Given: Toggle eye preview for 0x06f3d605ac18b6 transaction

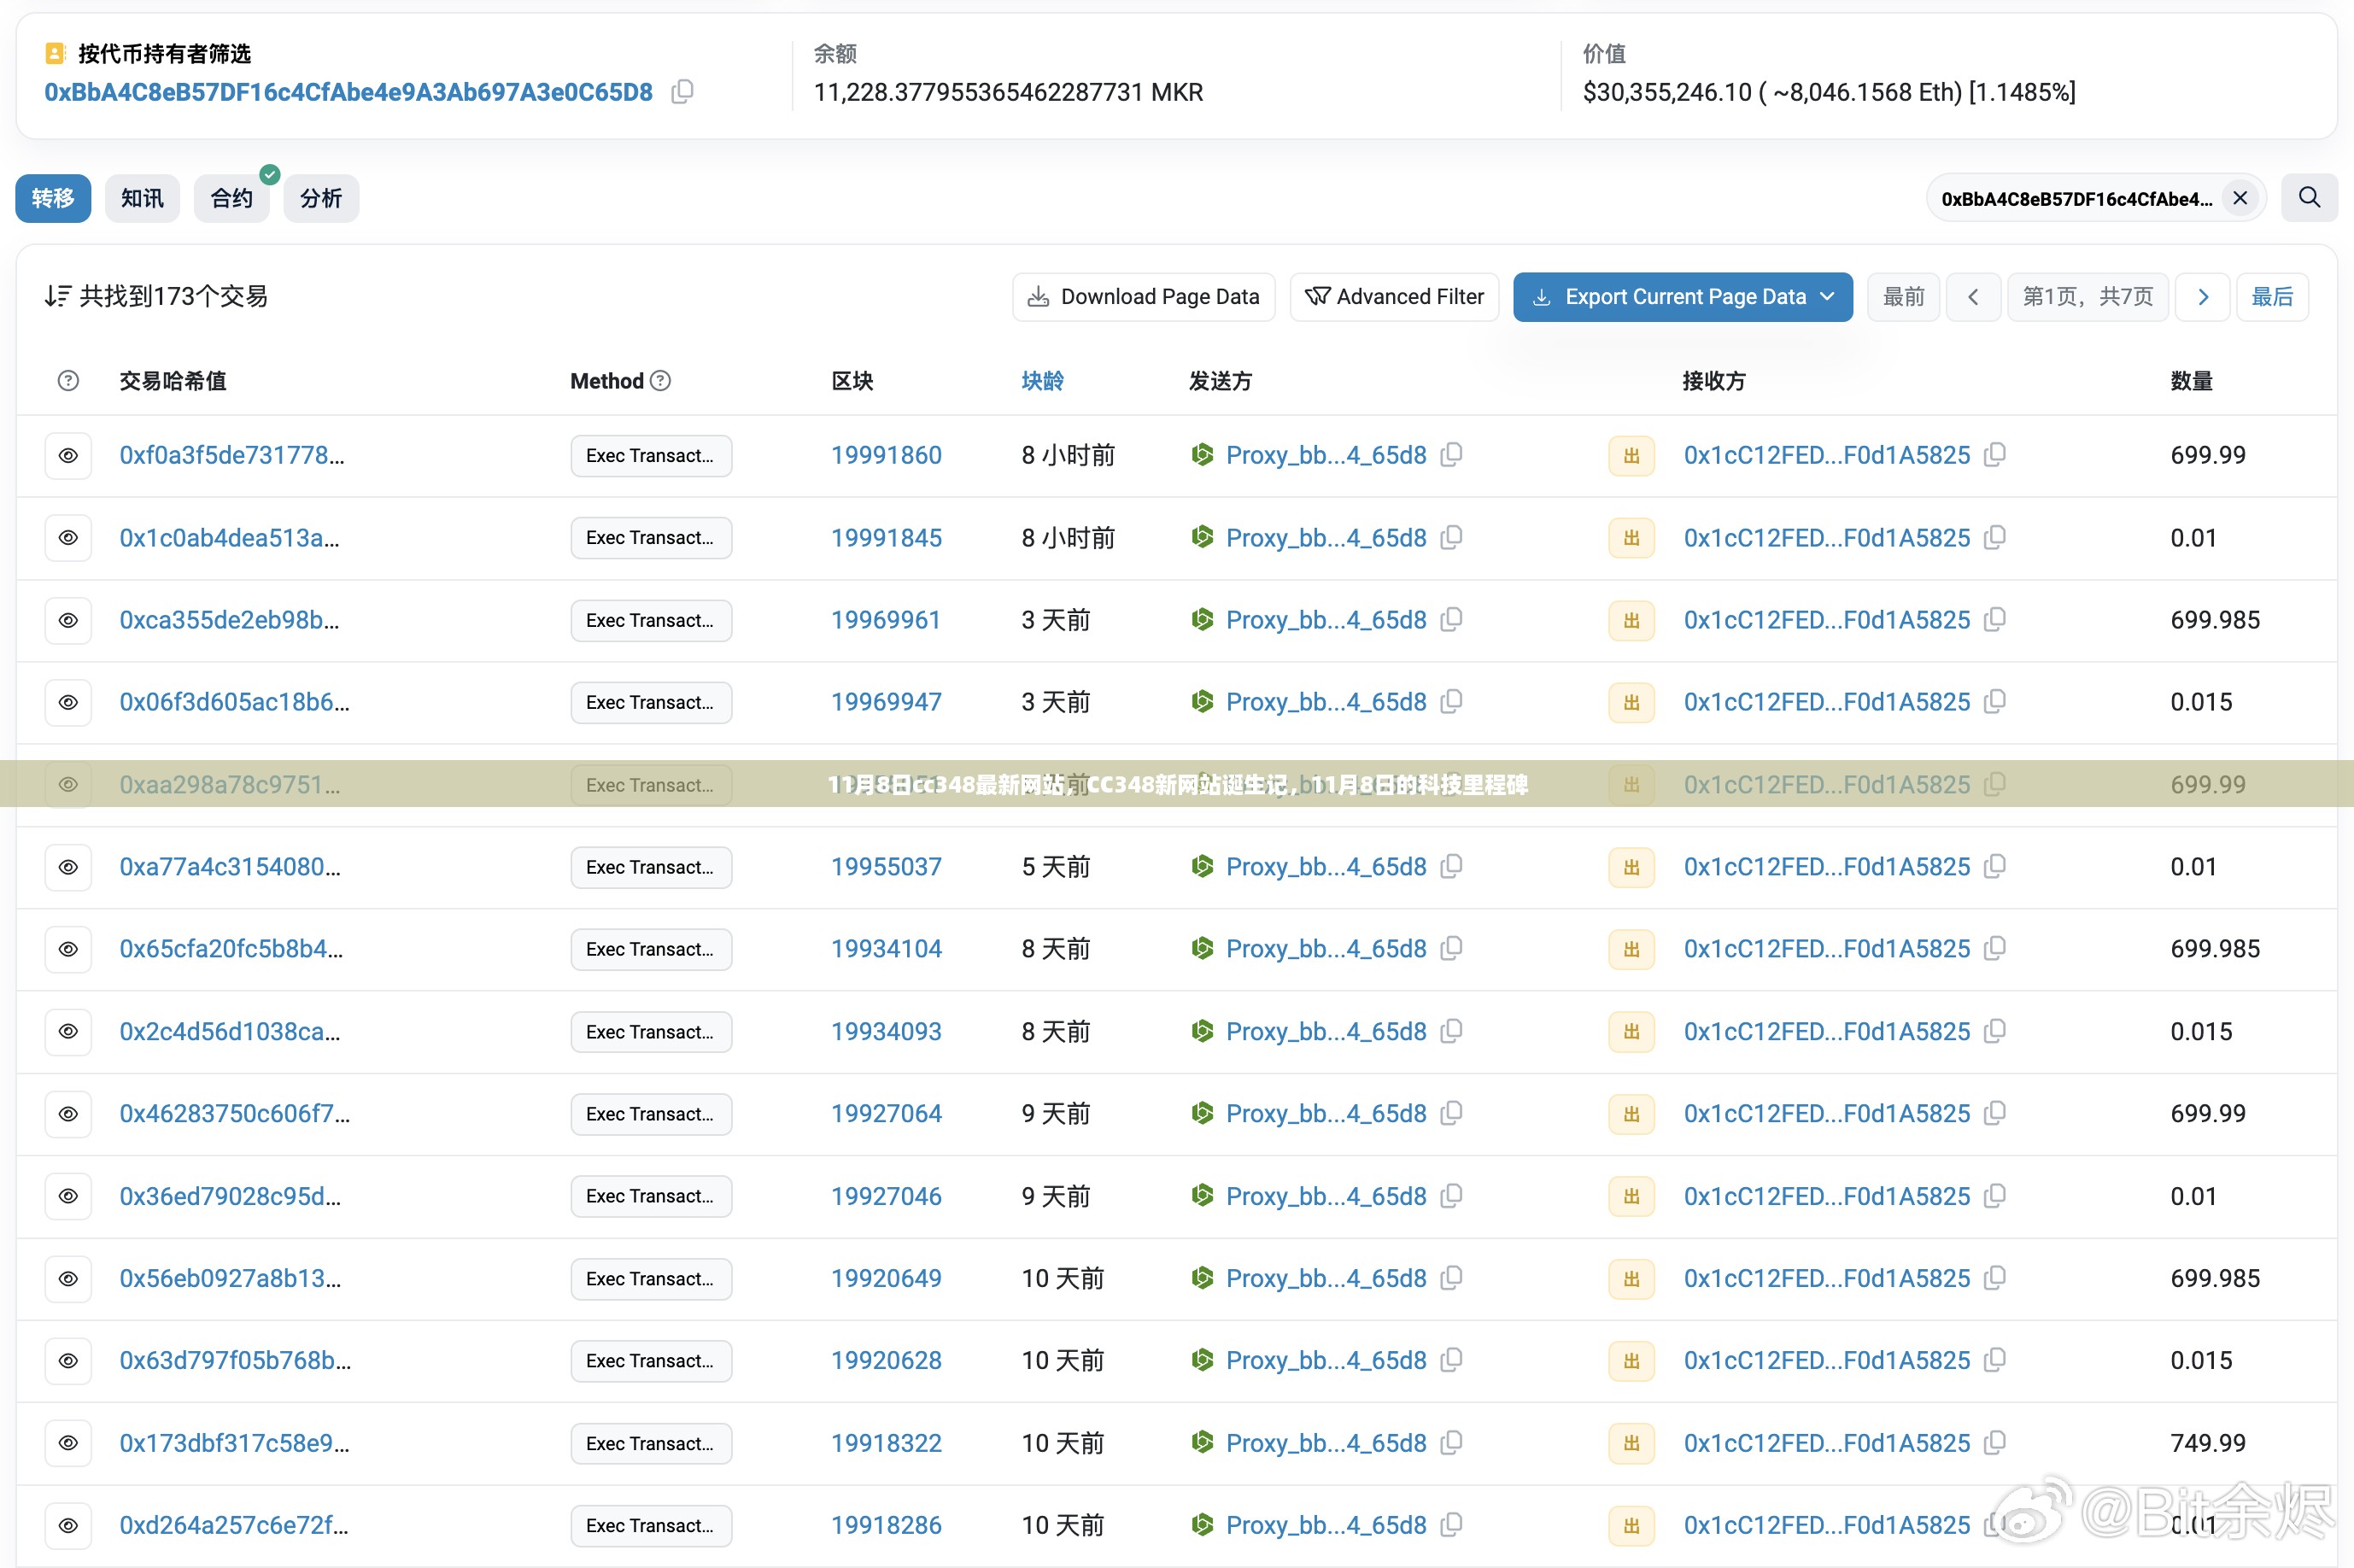Looking at the screenshot, I should click(x=68, y=703).
